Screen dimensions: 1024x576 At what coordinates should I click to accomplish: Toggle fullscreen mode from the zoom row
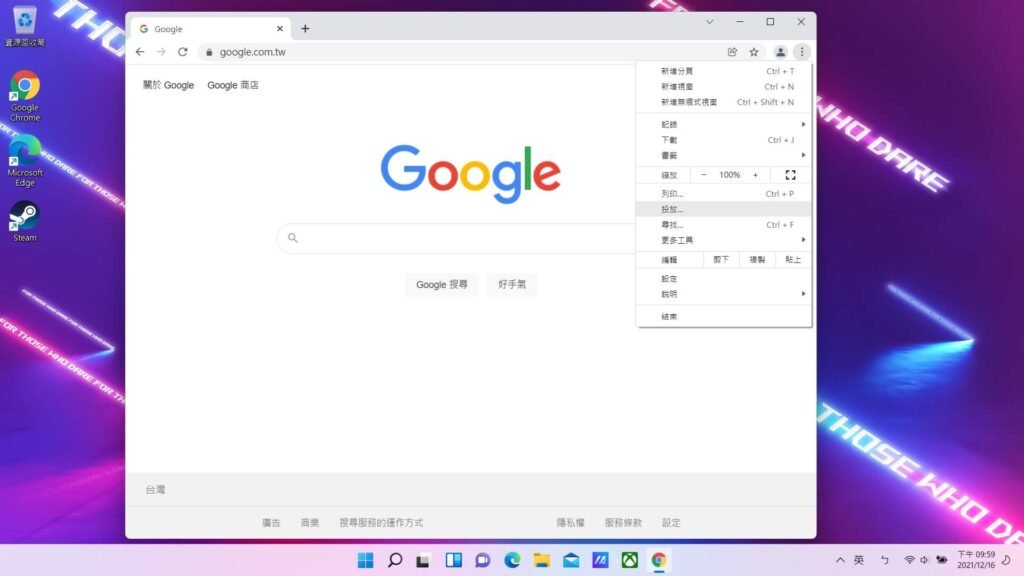click(790, 175)
